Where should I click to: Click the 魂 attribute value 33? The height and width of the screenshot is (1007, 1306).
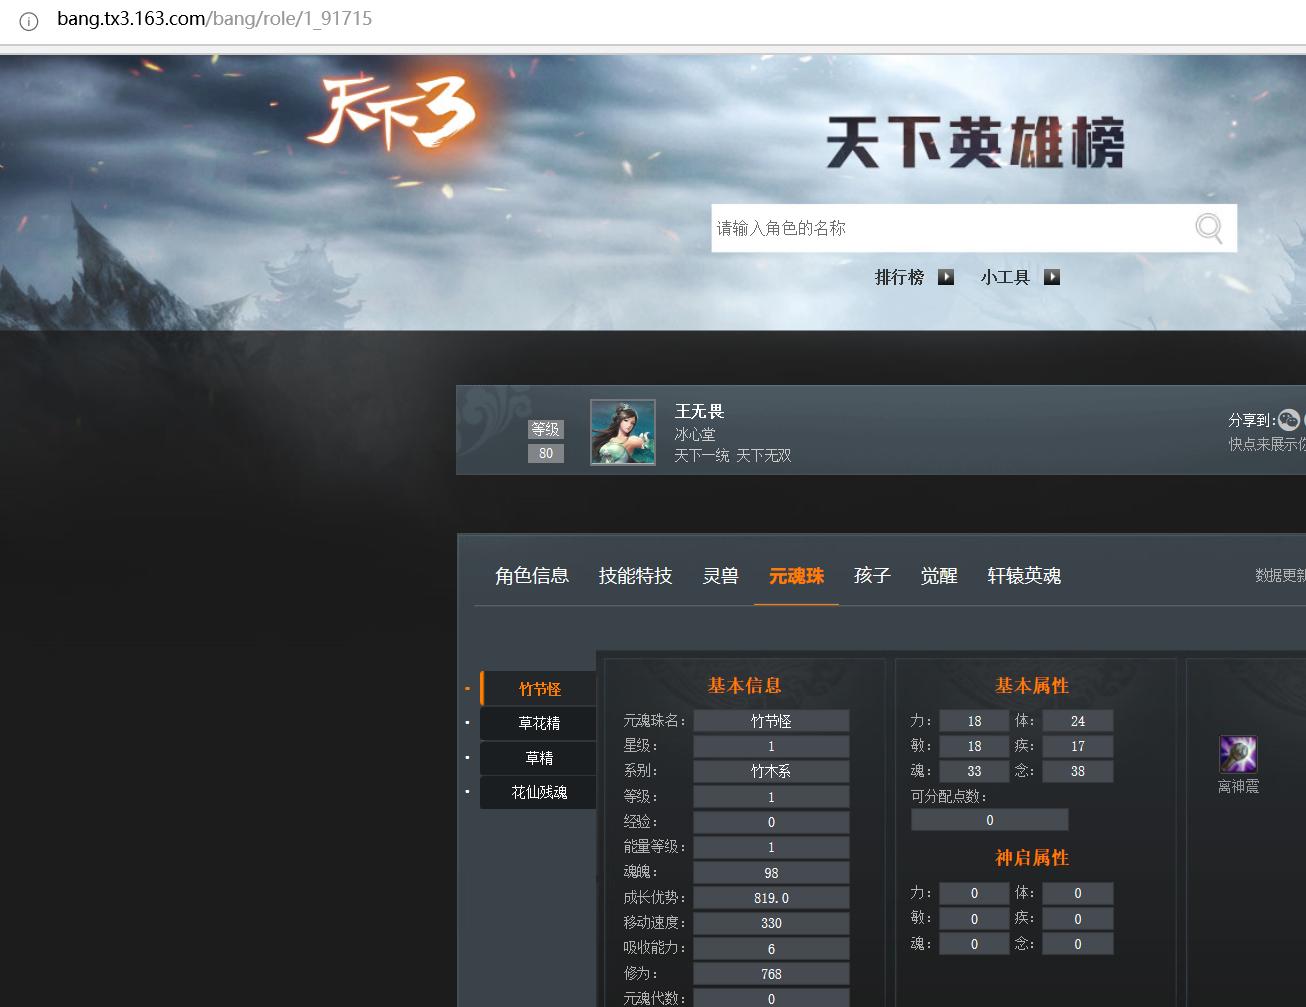pyautogui.click(x=974, y=771)
